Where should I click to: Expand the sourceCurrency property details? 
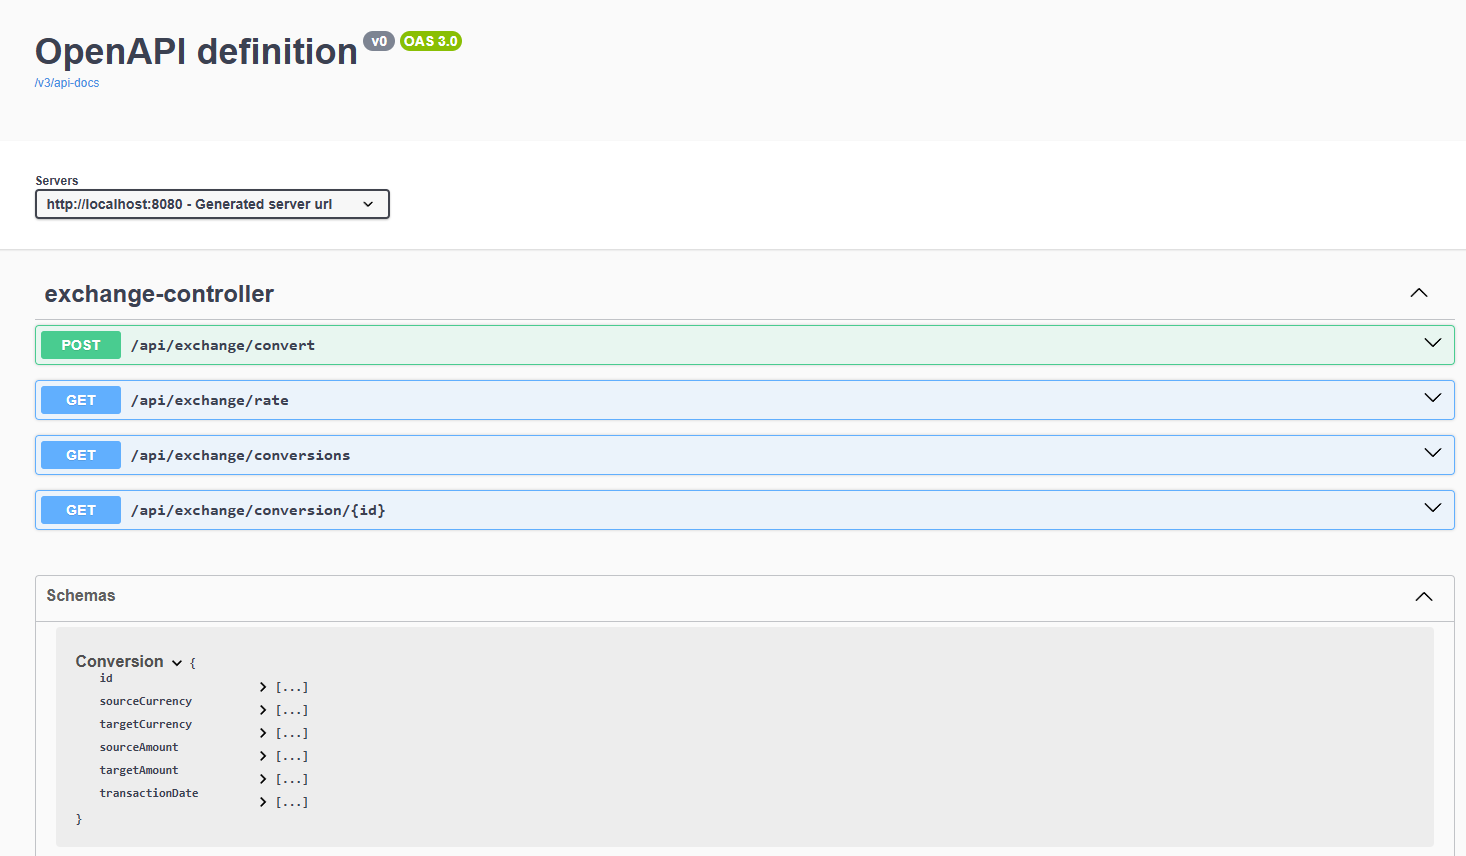pyautogui.click(x=264, y=710)
